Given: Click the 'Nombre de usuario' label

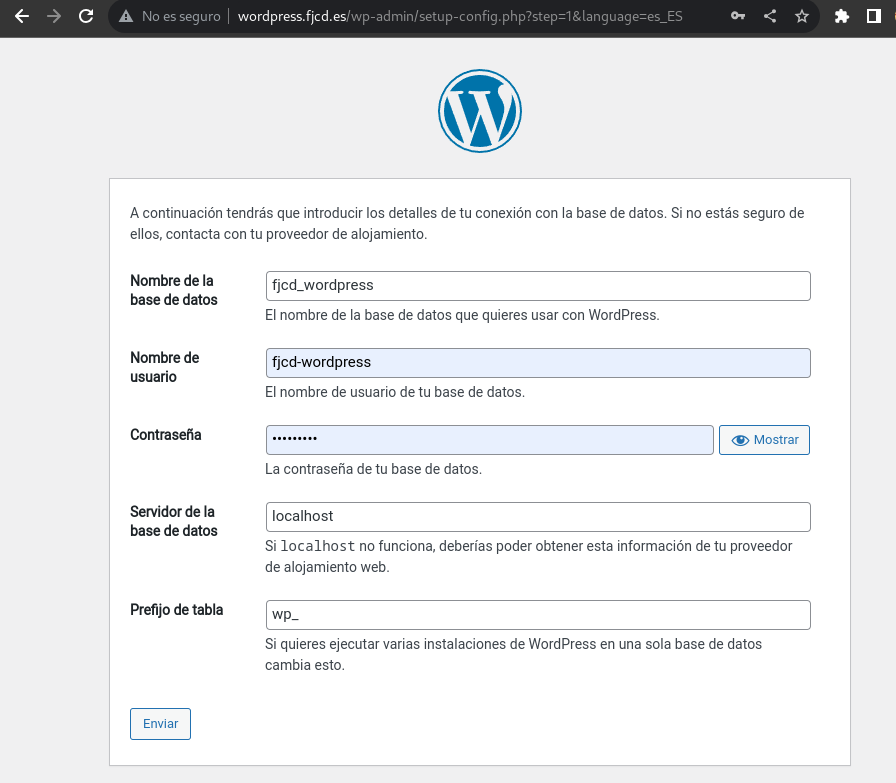Looking at the screenshot, I should click(165, 367).
